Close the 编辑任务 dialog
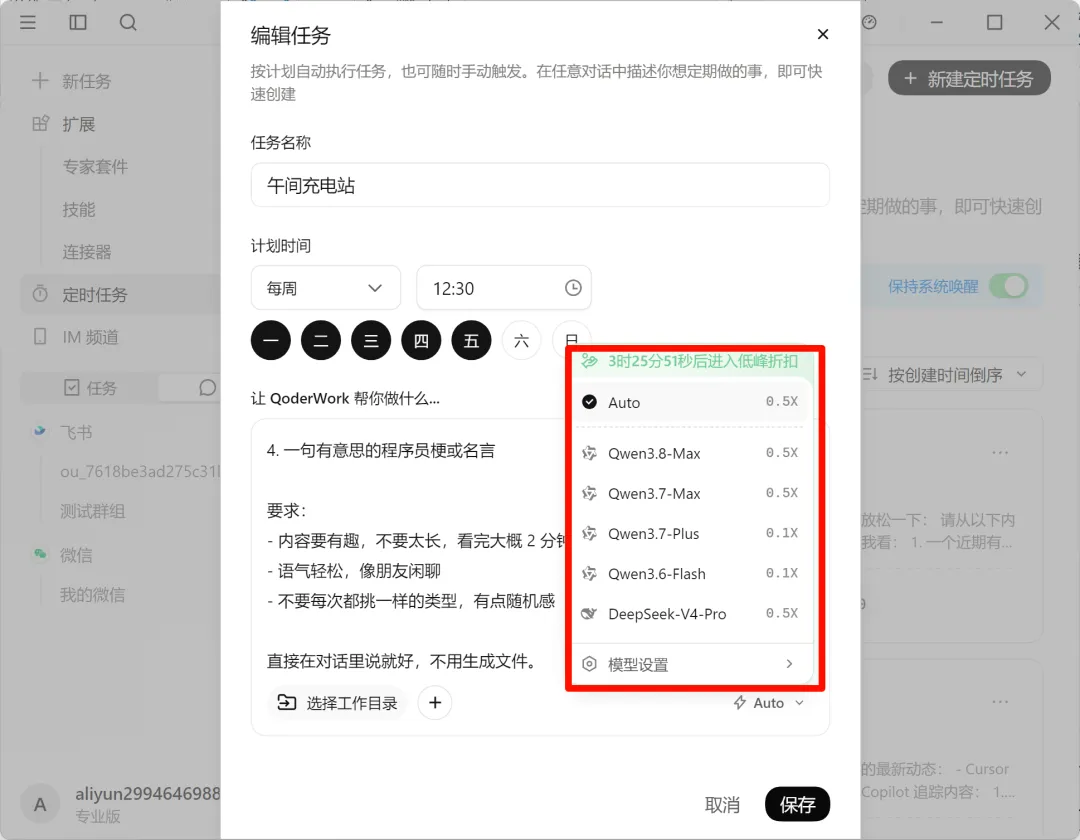This screenshot has height=840, width=1080. coord(822,34)
